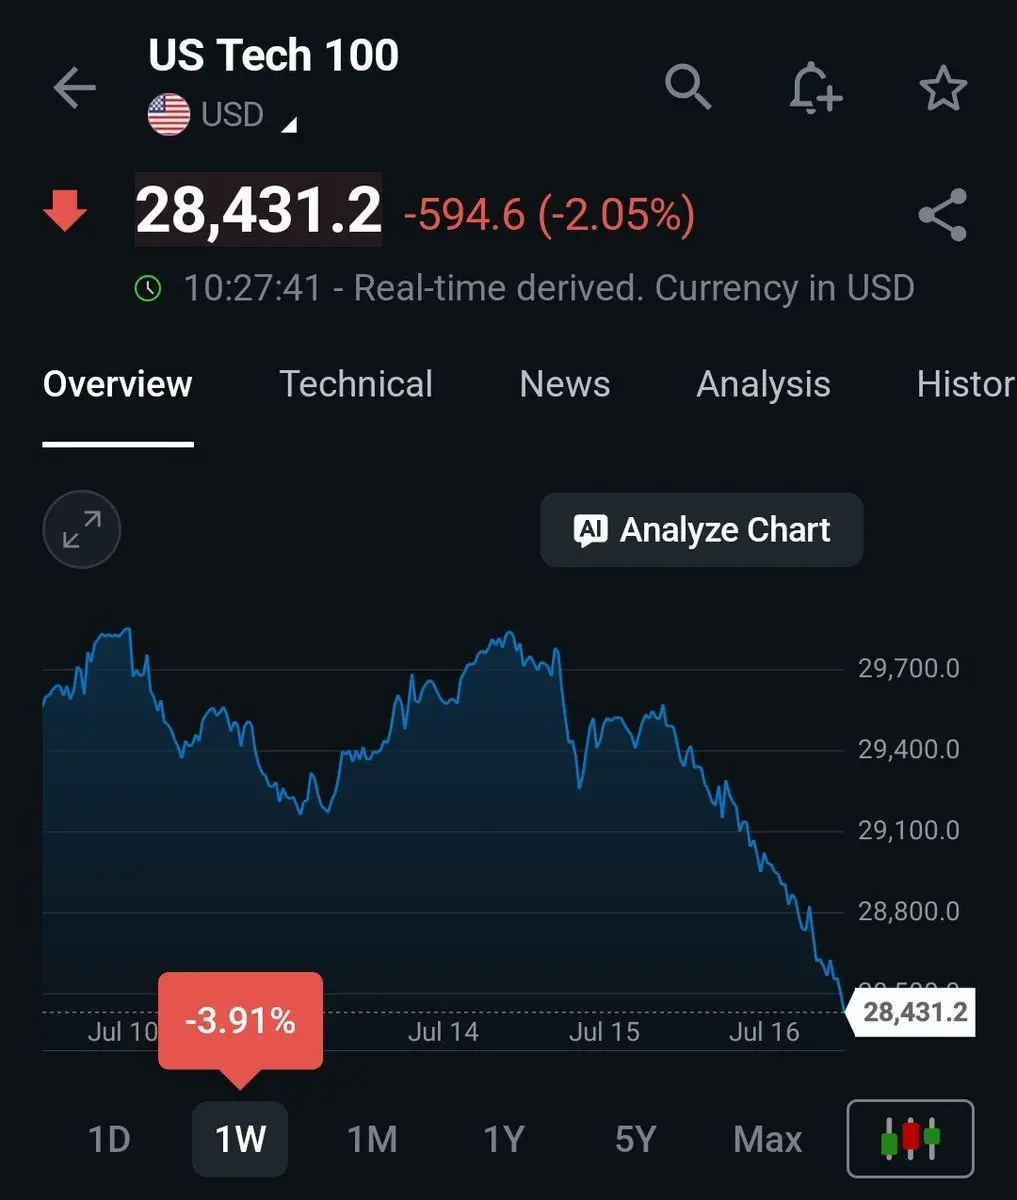
Task: Switch to the News tab
Action: [565, 384]
